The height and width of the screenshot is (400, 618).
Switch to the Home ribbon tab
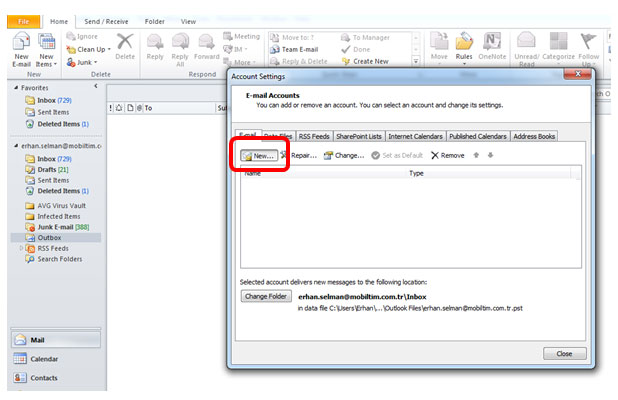point(59,22)
